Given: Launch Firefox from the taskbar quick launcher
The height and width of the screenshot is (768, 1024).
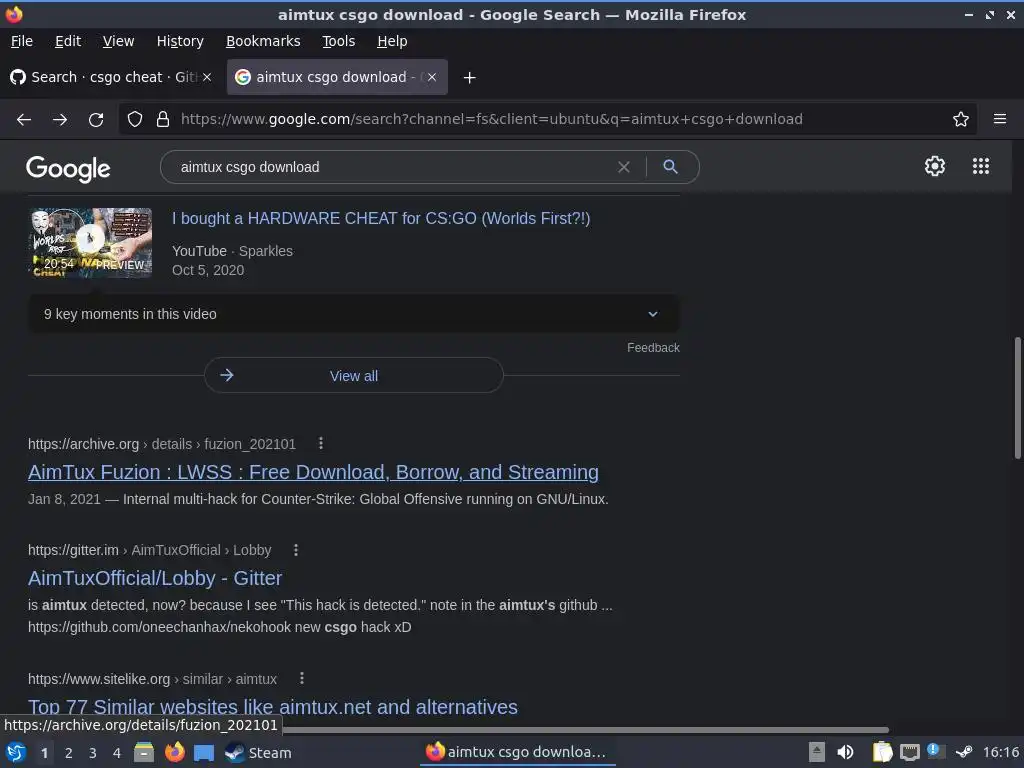Looking at the screenshot, I should tap(174, 752).
